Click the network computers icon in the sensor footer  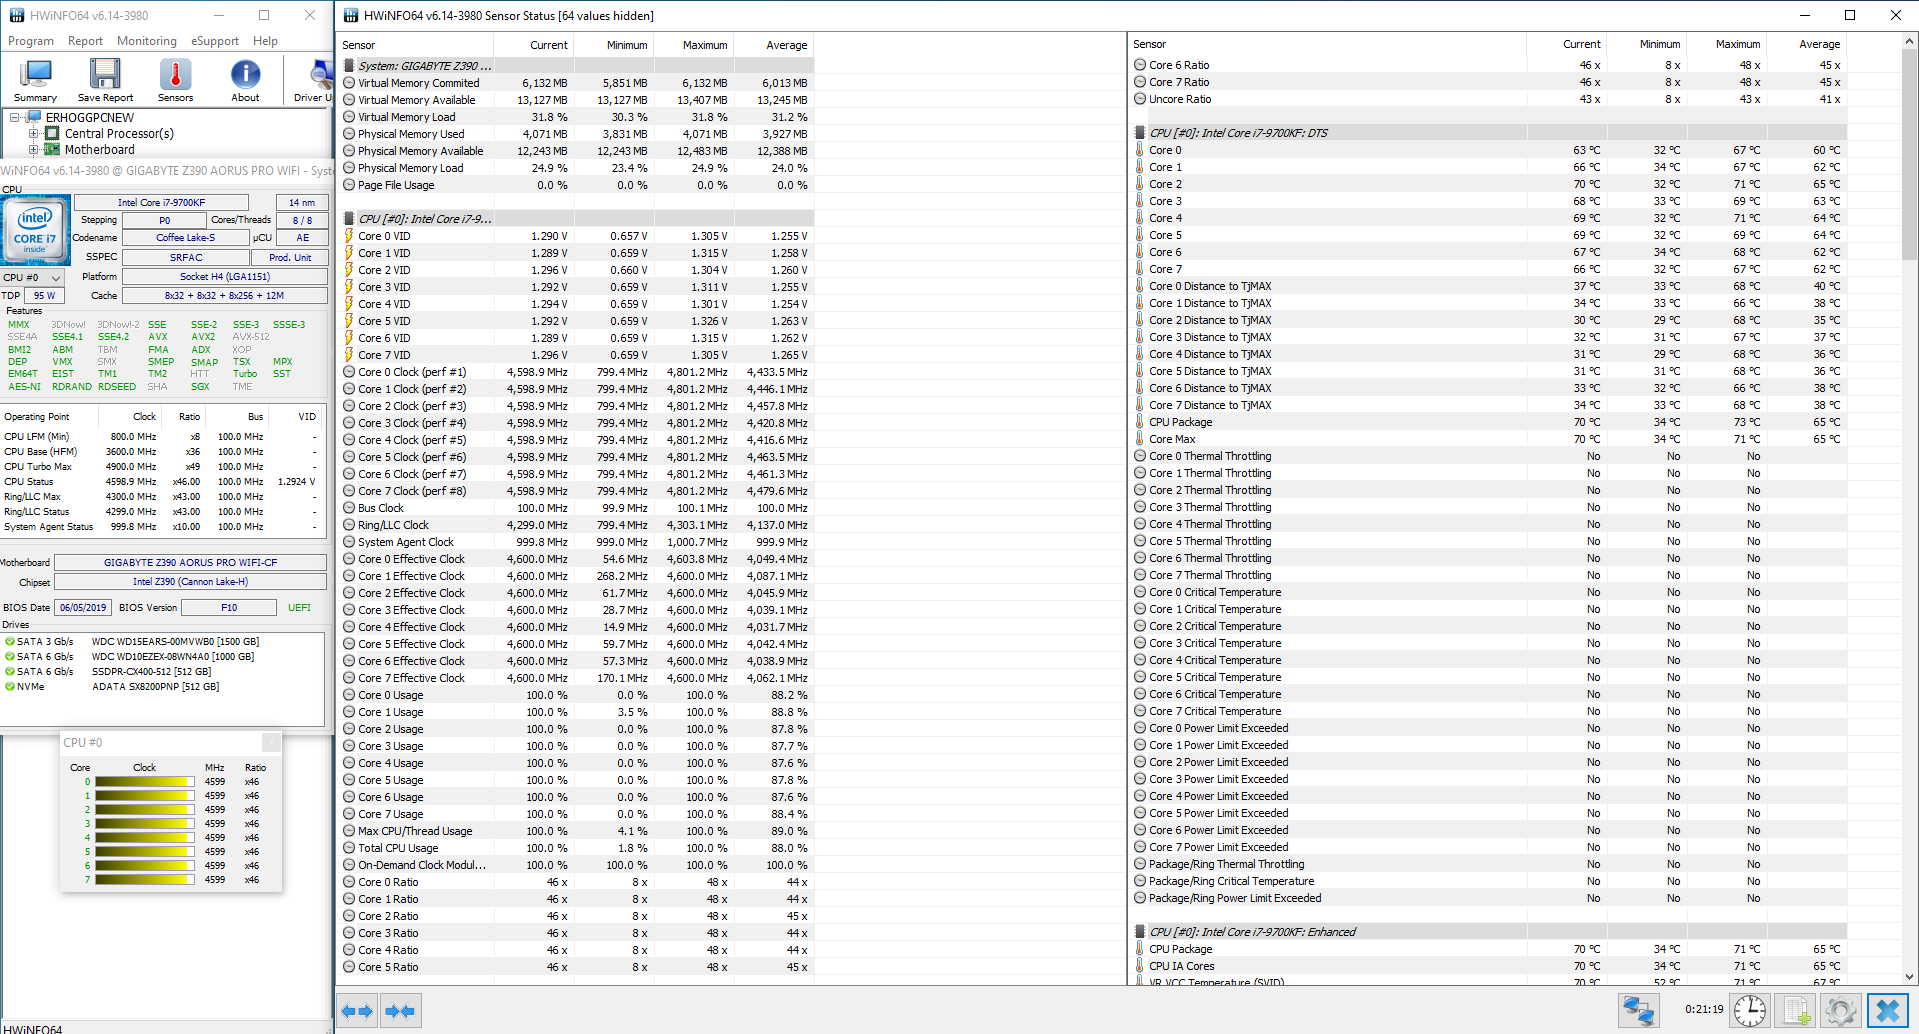click(1638, 1011)
